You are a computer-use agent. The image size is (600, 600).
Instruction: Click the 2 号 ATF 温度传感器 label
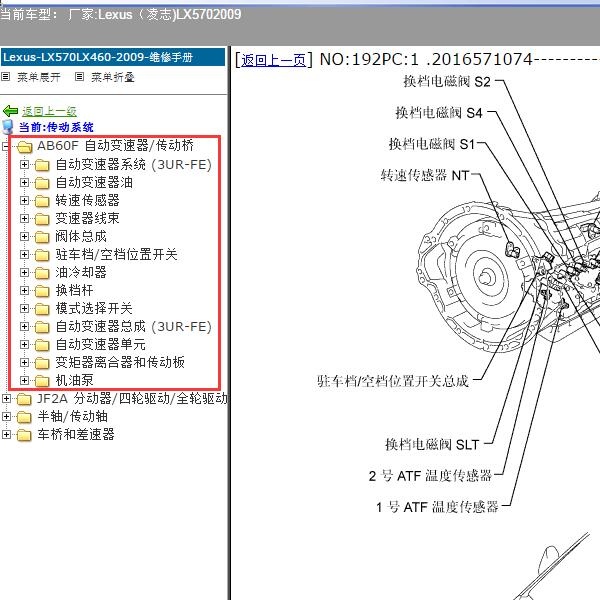pyautogui.click(x=430, y=476)
